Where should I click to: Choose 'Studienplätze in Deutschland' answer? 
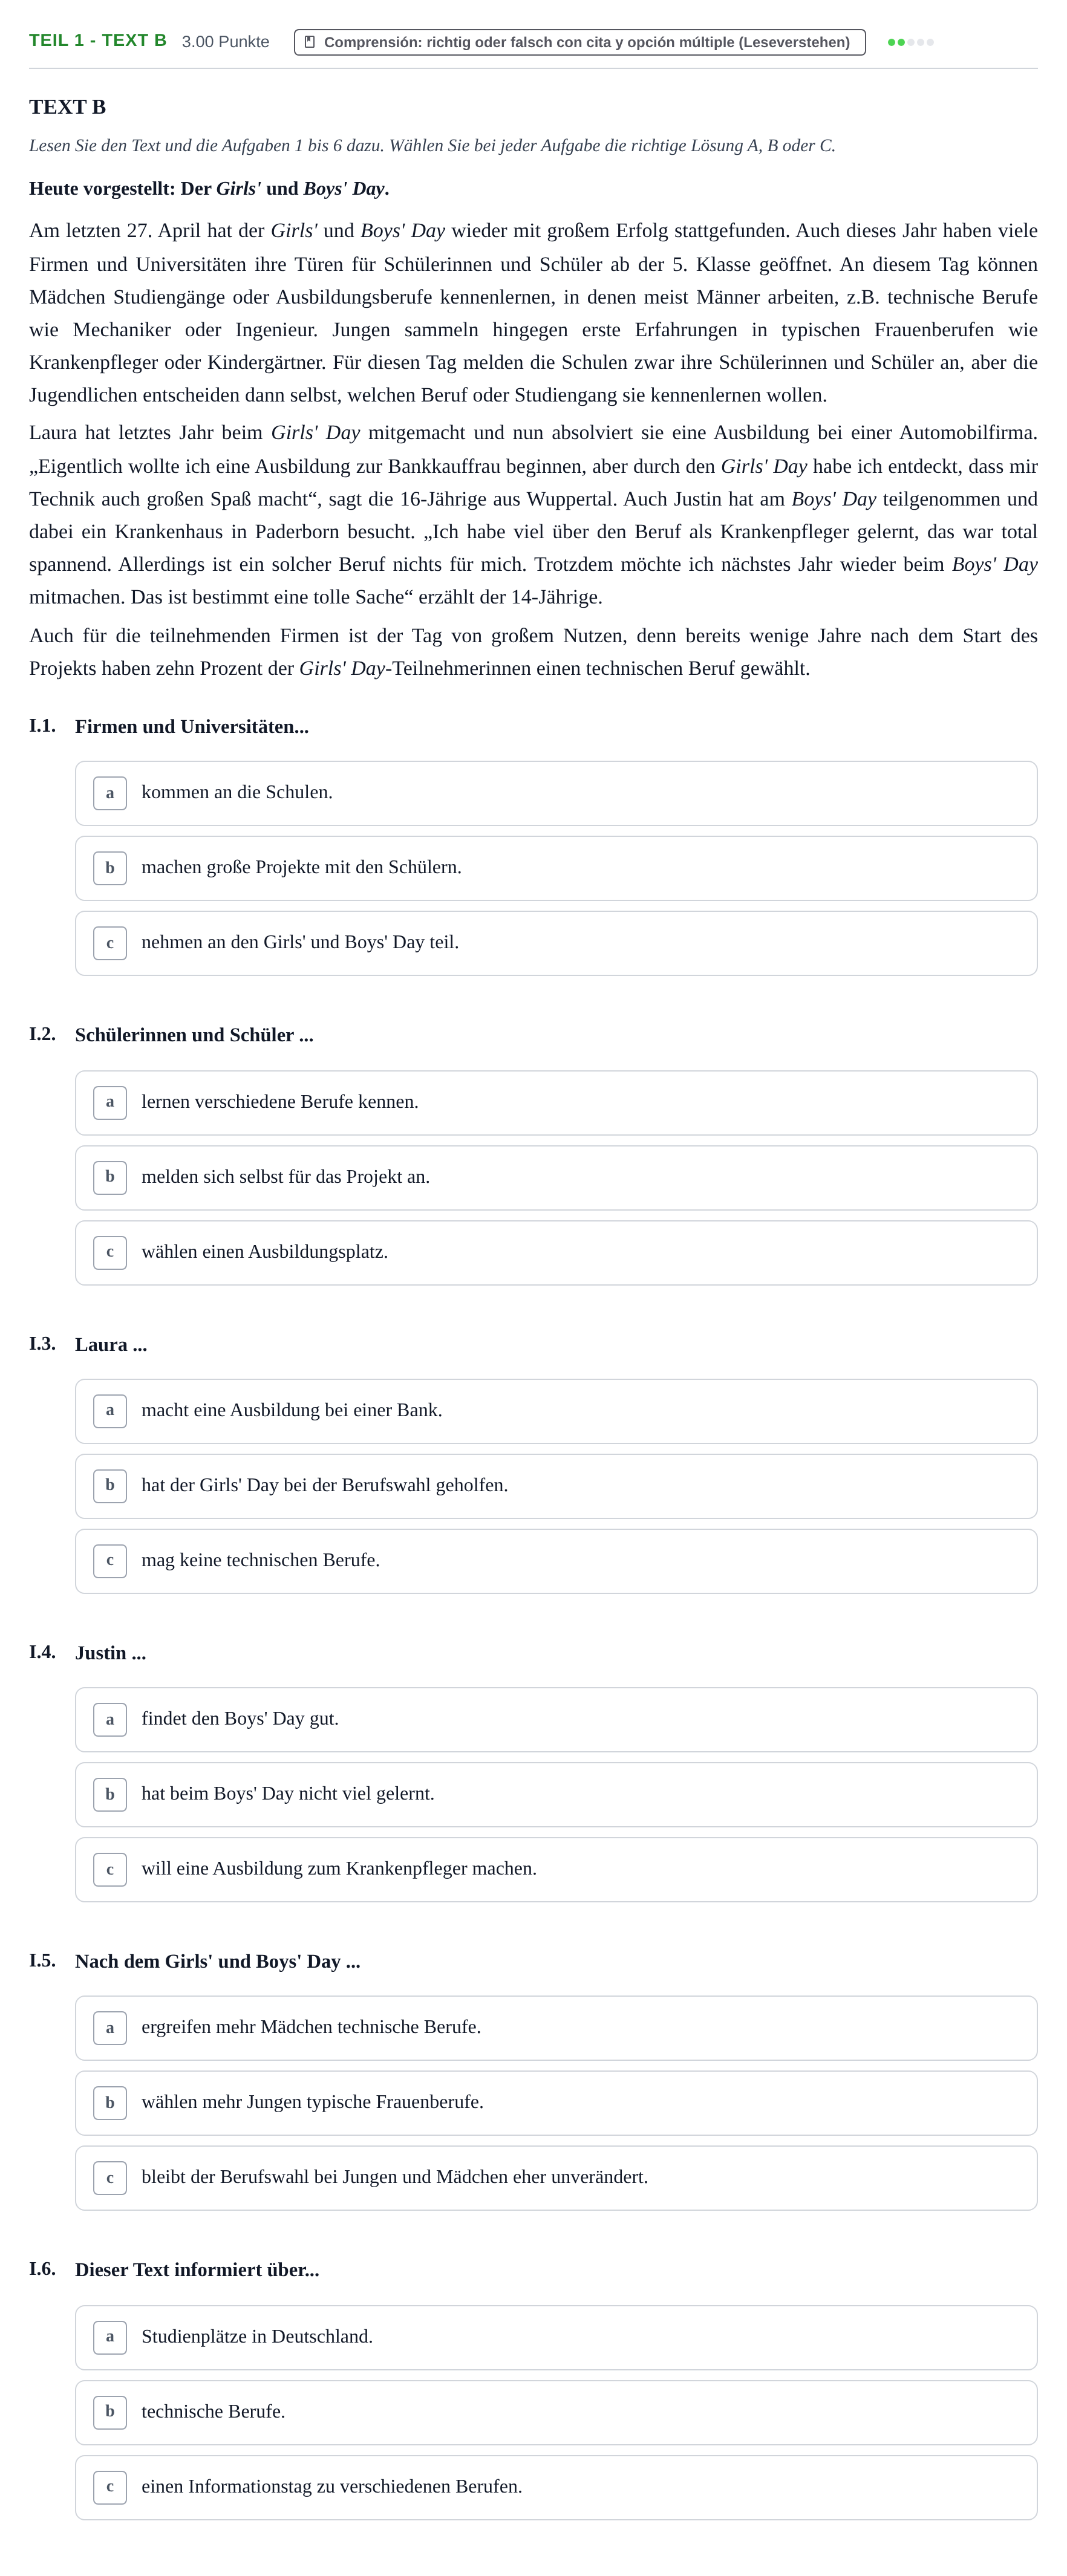click(x=556, y=2338)
